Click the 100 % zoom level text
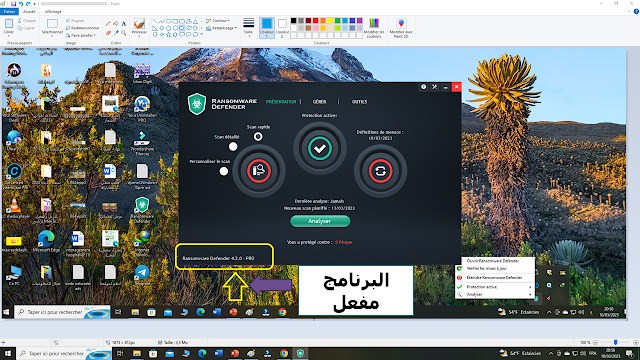The image size is (640, 360). 585,342
